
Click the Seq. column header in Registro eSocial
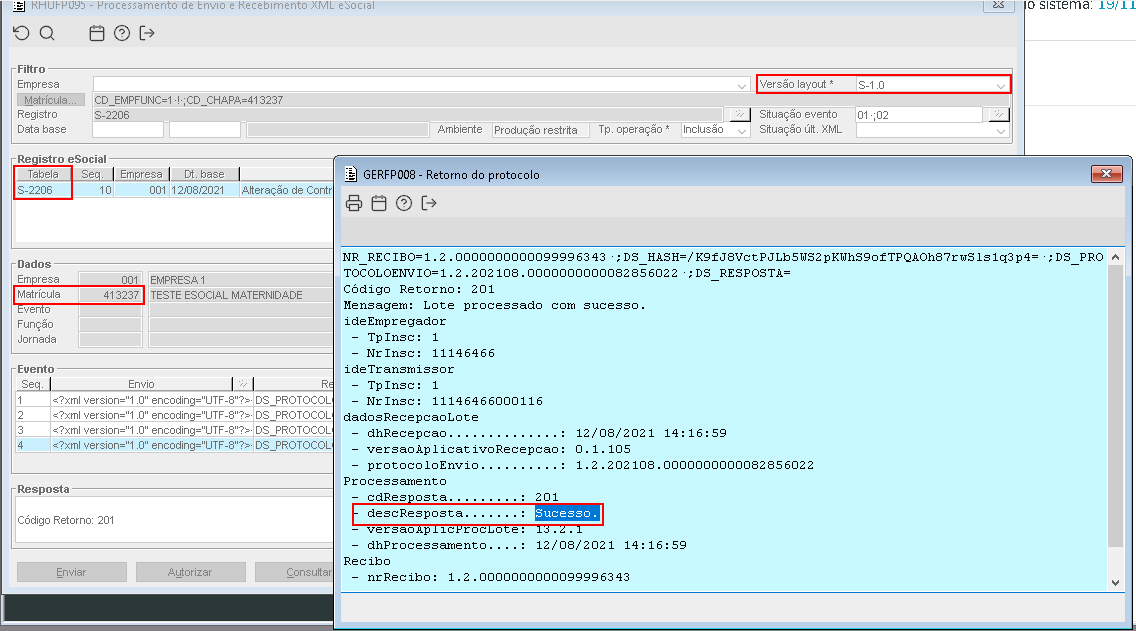click(92, 174)
